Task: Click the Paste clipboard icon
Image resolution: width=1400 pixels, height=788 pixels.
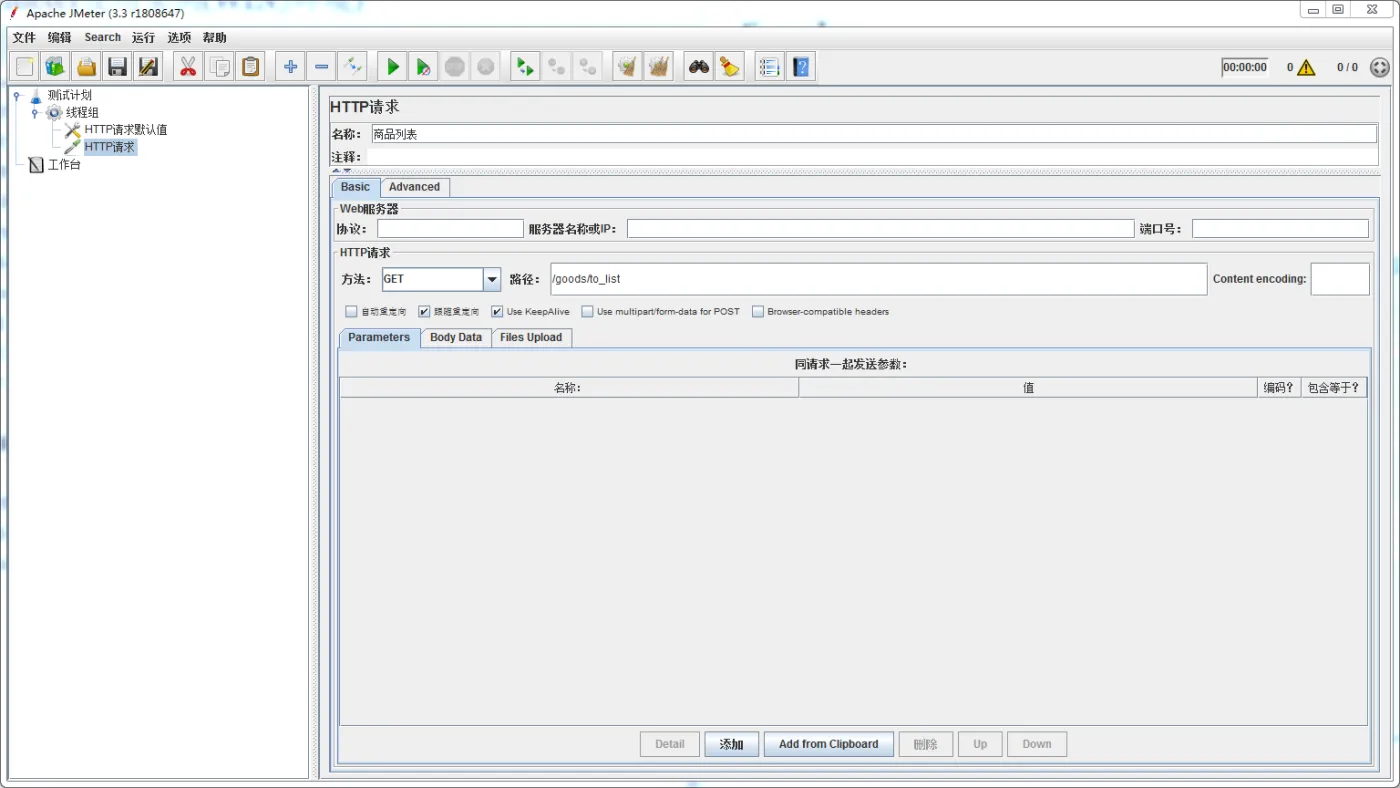Action: tap(250, 66)
